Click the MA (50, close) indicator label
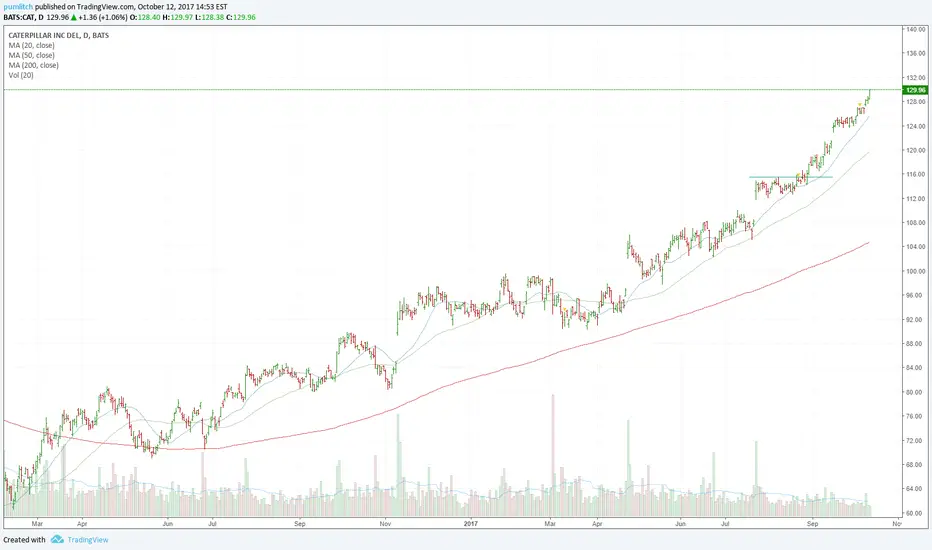 tap(32, 55)
